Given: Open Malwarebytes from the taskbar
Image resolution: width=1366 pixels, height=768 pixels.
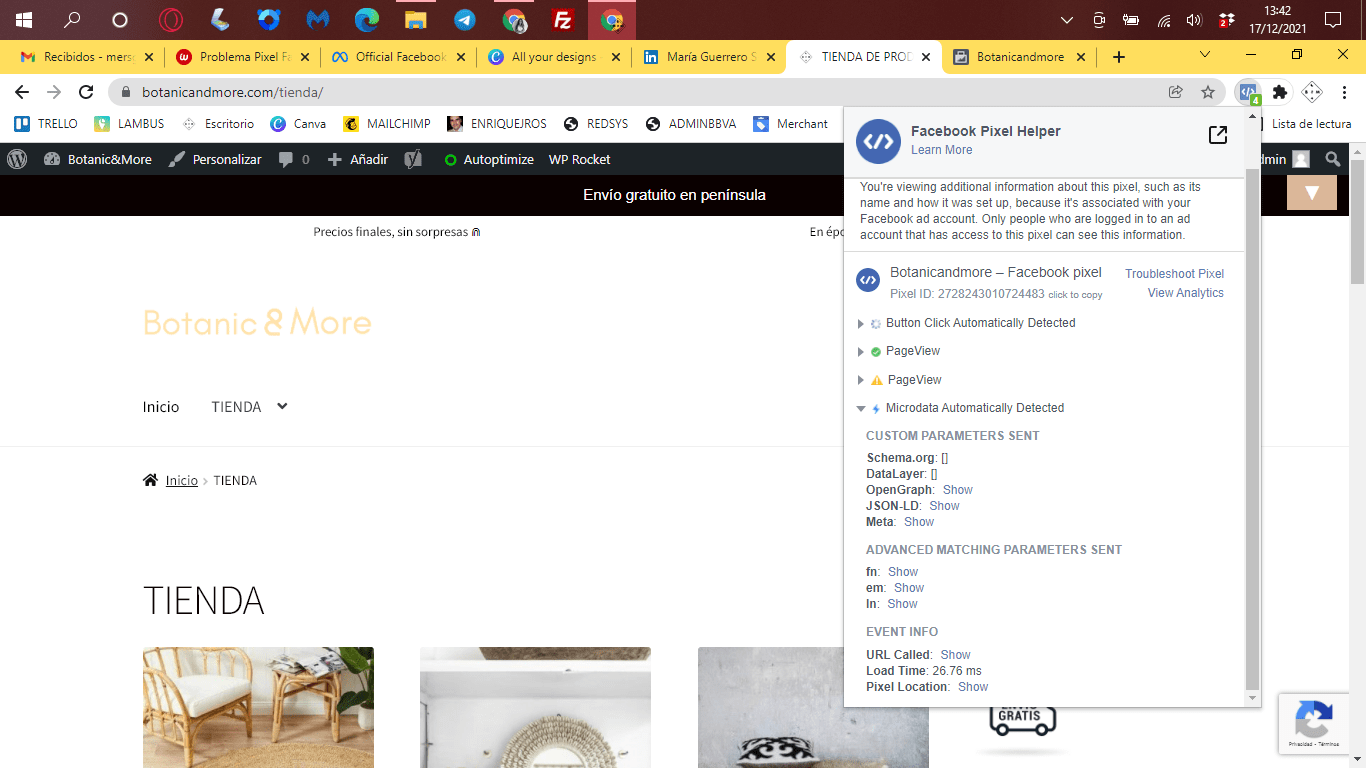Looking at the screenshot, I should coord(318,19).
